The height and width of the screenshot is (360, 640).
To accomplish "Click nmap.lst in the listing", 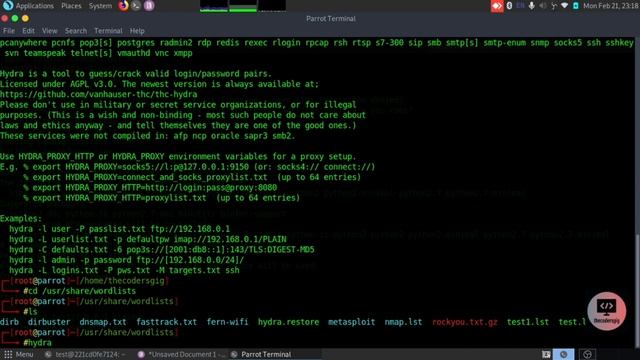I will click(403, 322).
